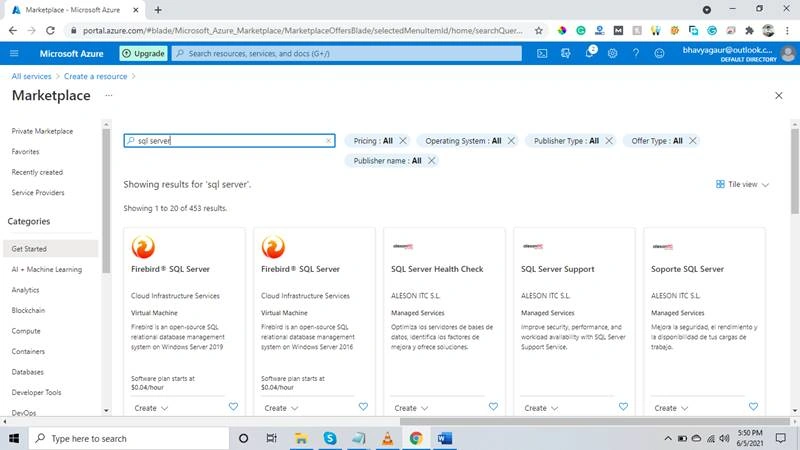The width and height of the screenshot is (800, 450).
Task: Open Private Marketplace in the sidebar
Action: [x=42, y=131]
